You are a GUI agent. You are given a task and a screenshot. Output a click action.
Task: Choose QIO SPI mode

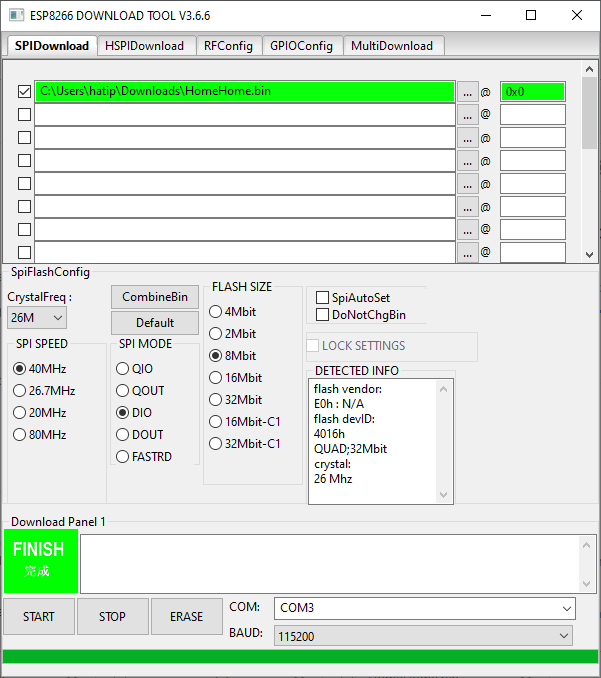[134, 369]
